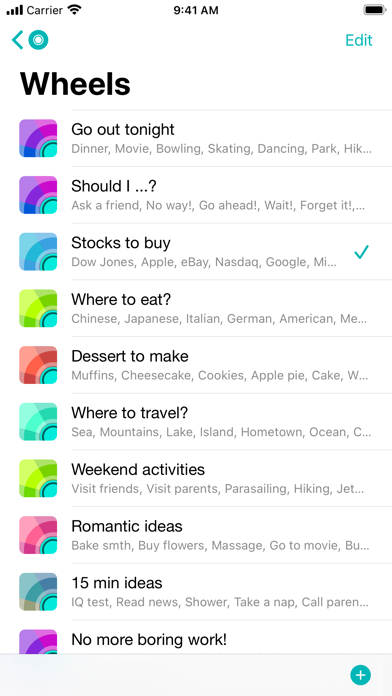Open the Romantic ideas wheel entry
Viewport: 392px width, 696px height.
pos(196,535)
